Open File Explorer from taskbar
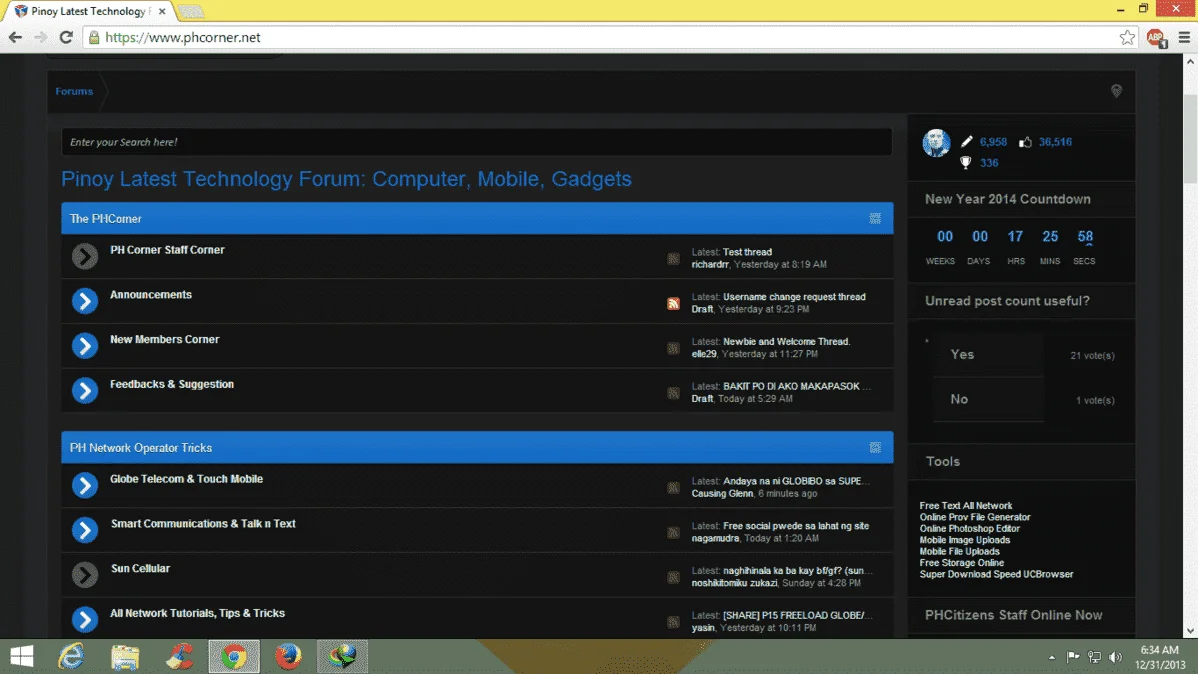Viewport: 1198px width, 674px height. (x=125, y=656)
